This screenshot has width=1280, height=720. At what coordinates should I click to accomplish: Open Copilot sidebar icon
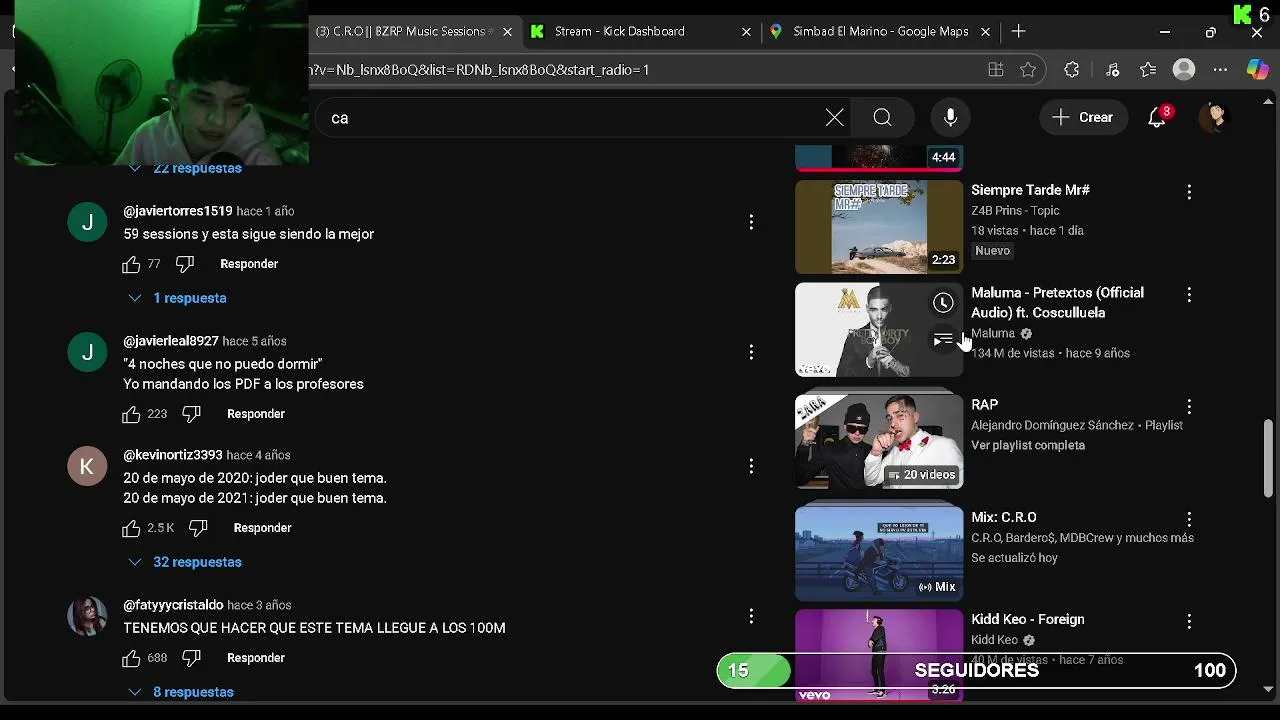[x=1257, y=70]
